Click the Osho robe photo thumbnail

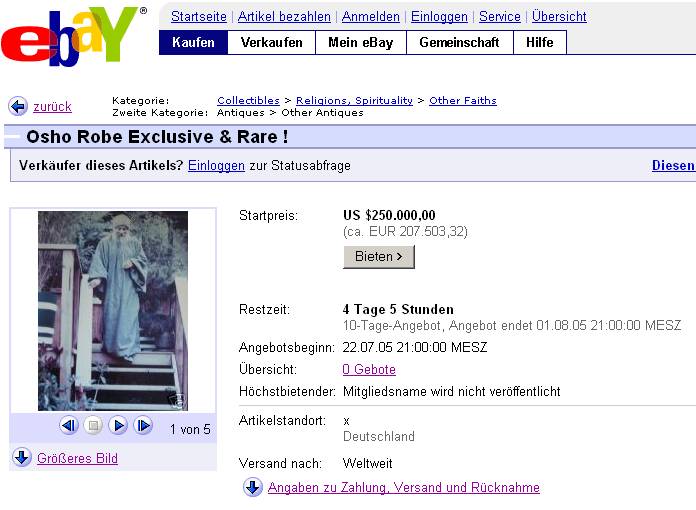[x=113, y=311]
